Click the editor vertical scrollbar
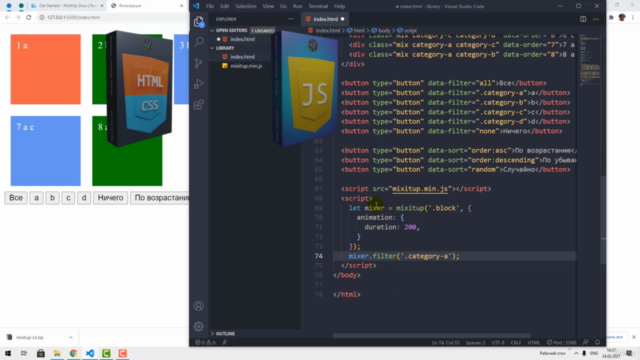Screen dimensions: 640x360 pyautogui.click(x=603, y=220)
